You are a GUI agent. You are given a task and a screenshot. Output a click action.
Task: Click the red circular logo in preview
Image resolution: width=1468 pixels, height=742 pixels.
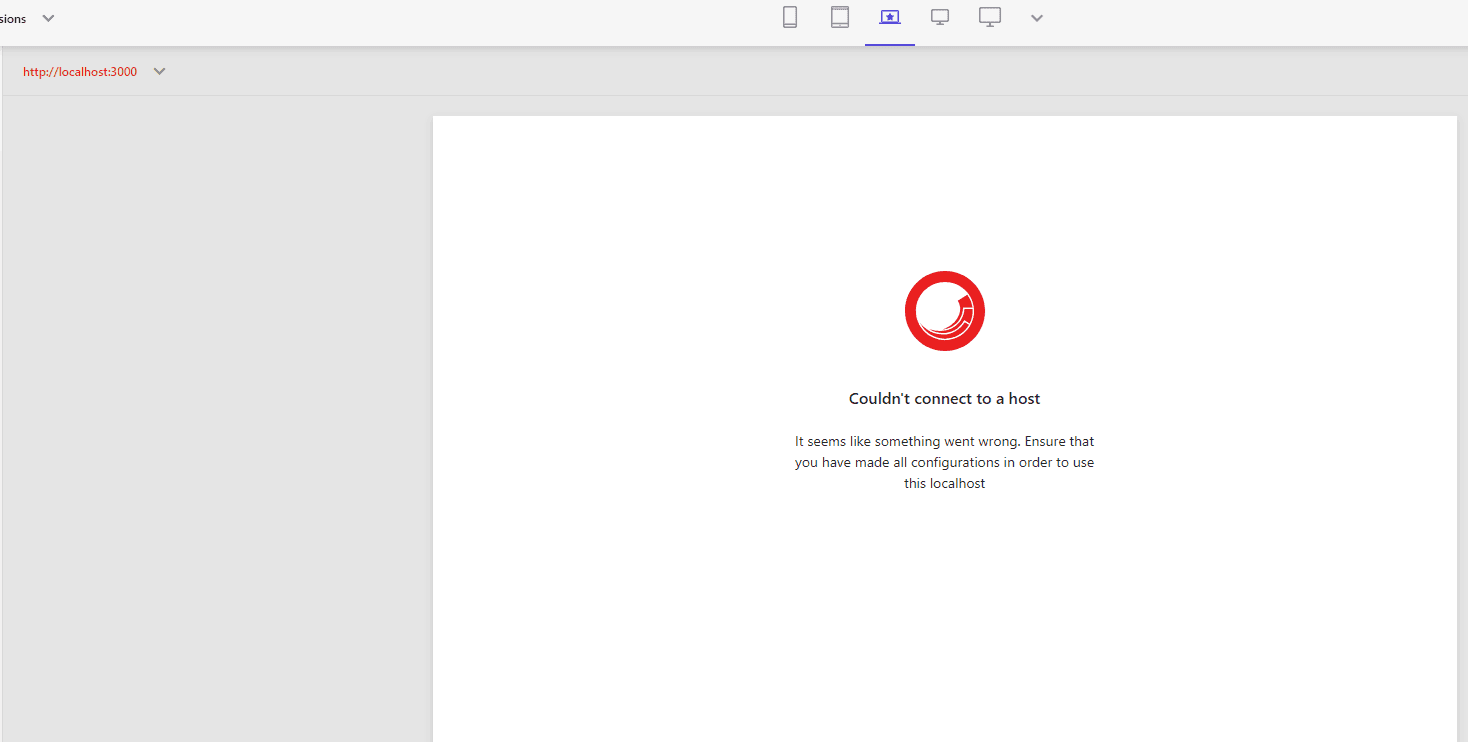coord(945,311)
